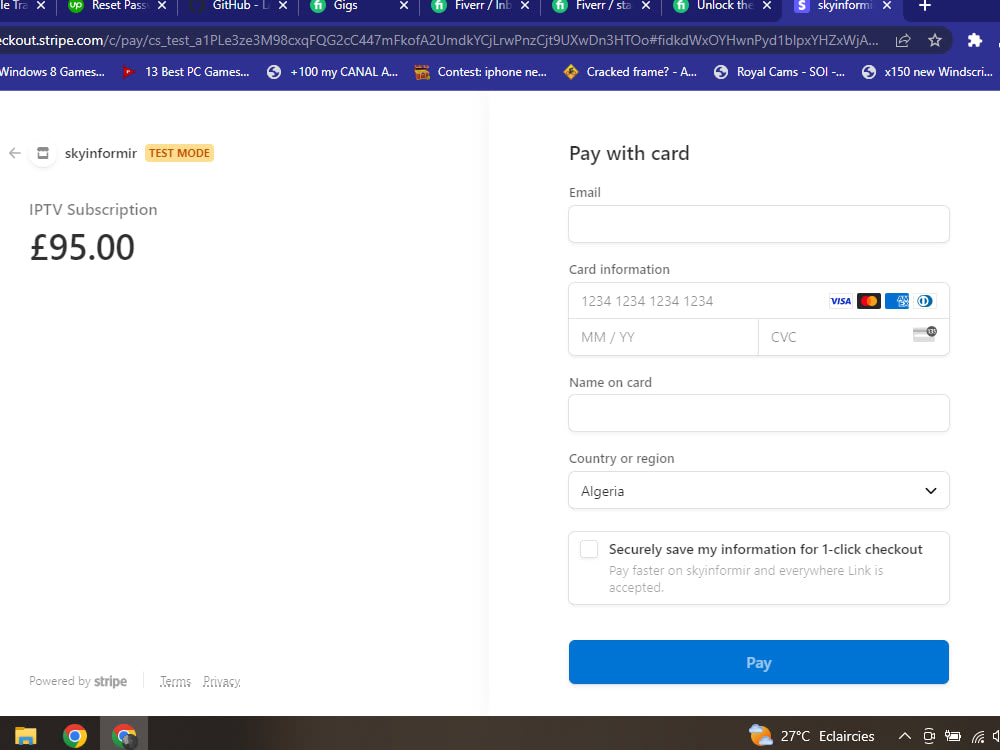Open the Royal Cams - SOI bookmark
This screenshot has width=1000, height=750.
click(779, 72)
